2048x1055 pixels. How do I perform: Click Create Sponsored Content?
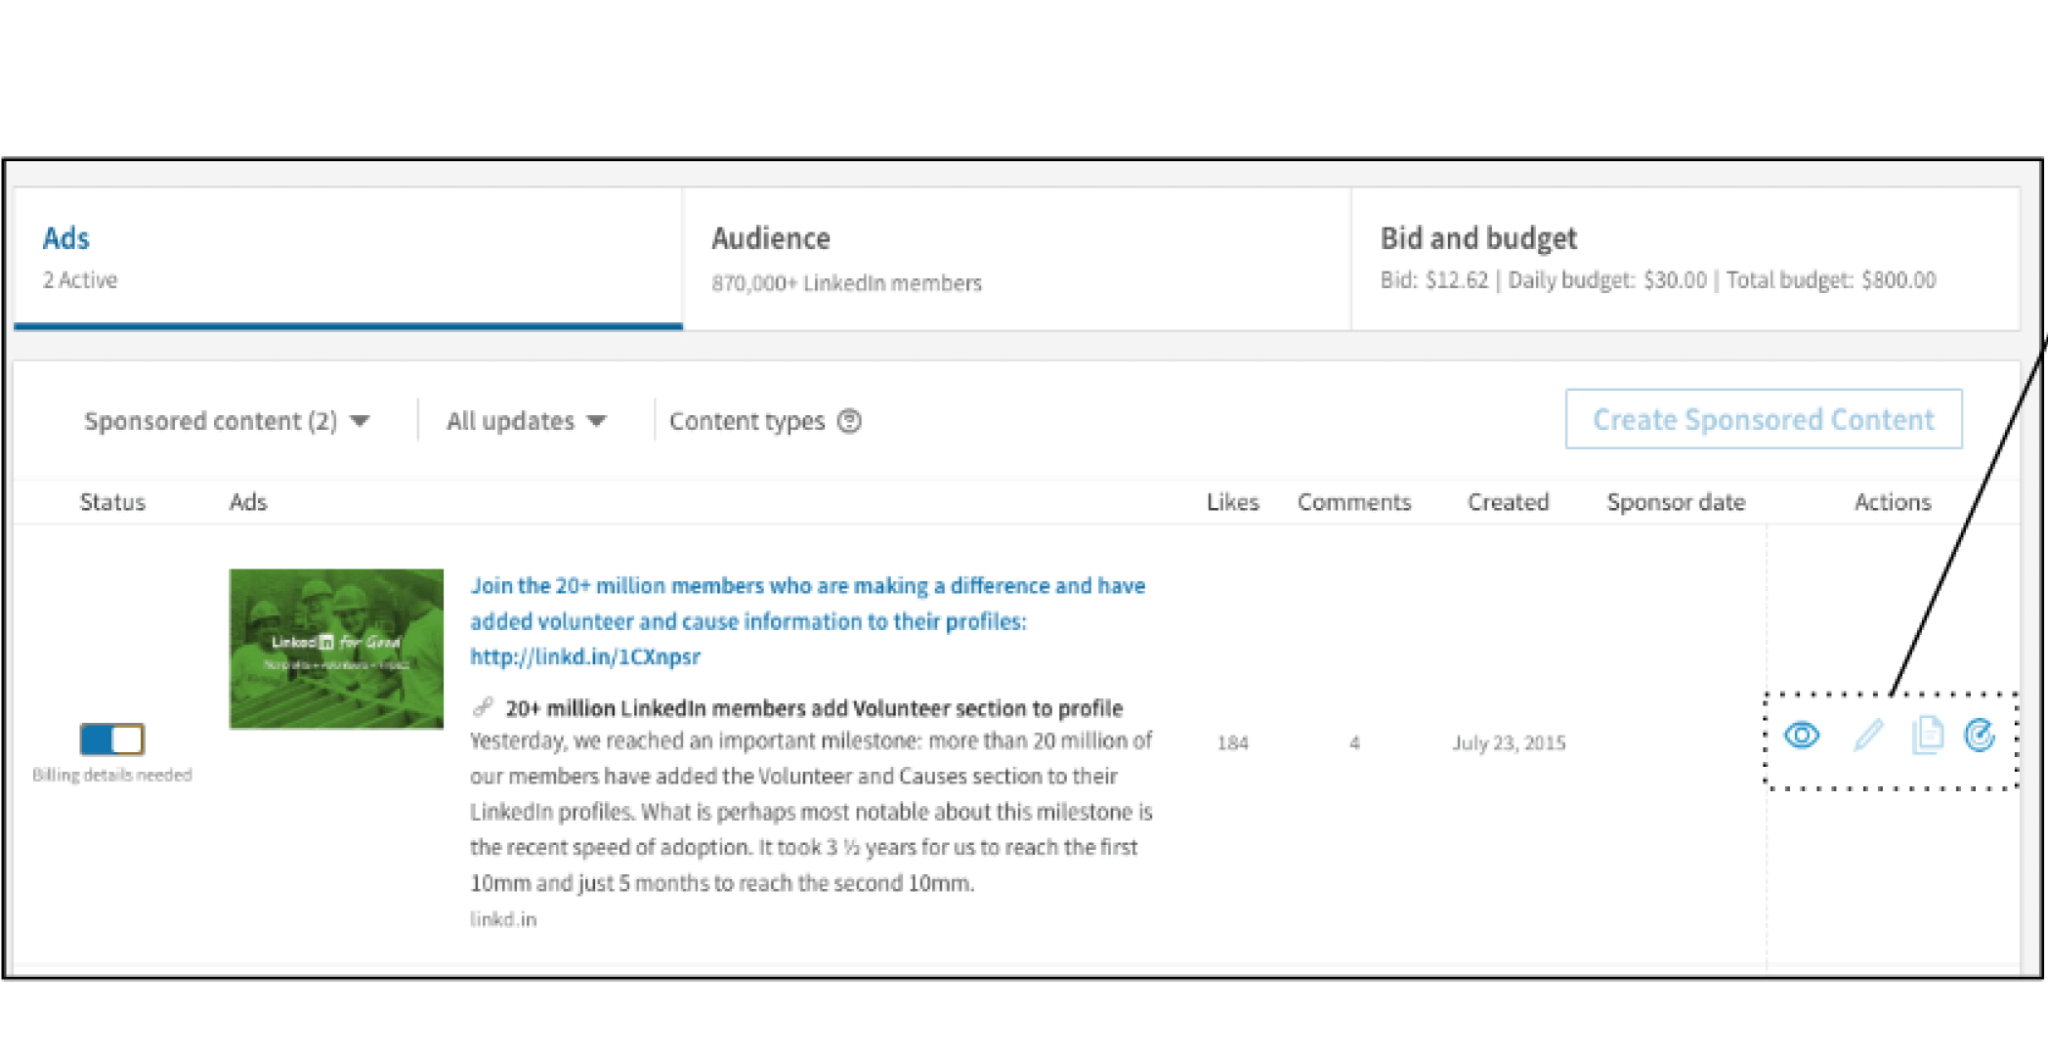pyautogui.click(x=1763, y=419)
